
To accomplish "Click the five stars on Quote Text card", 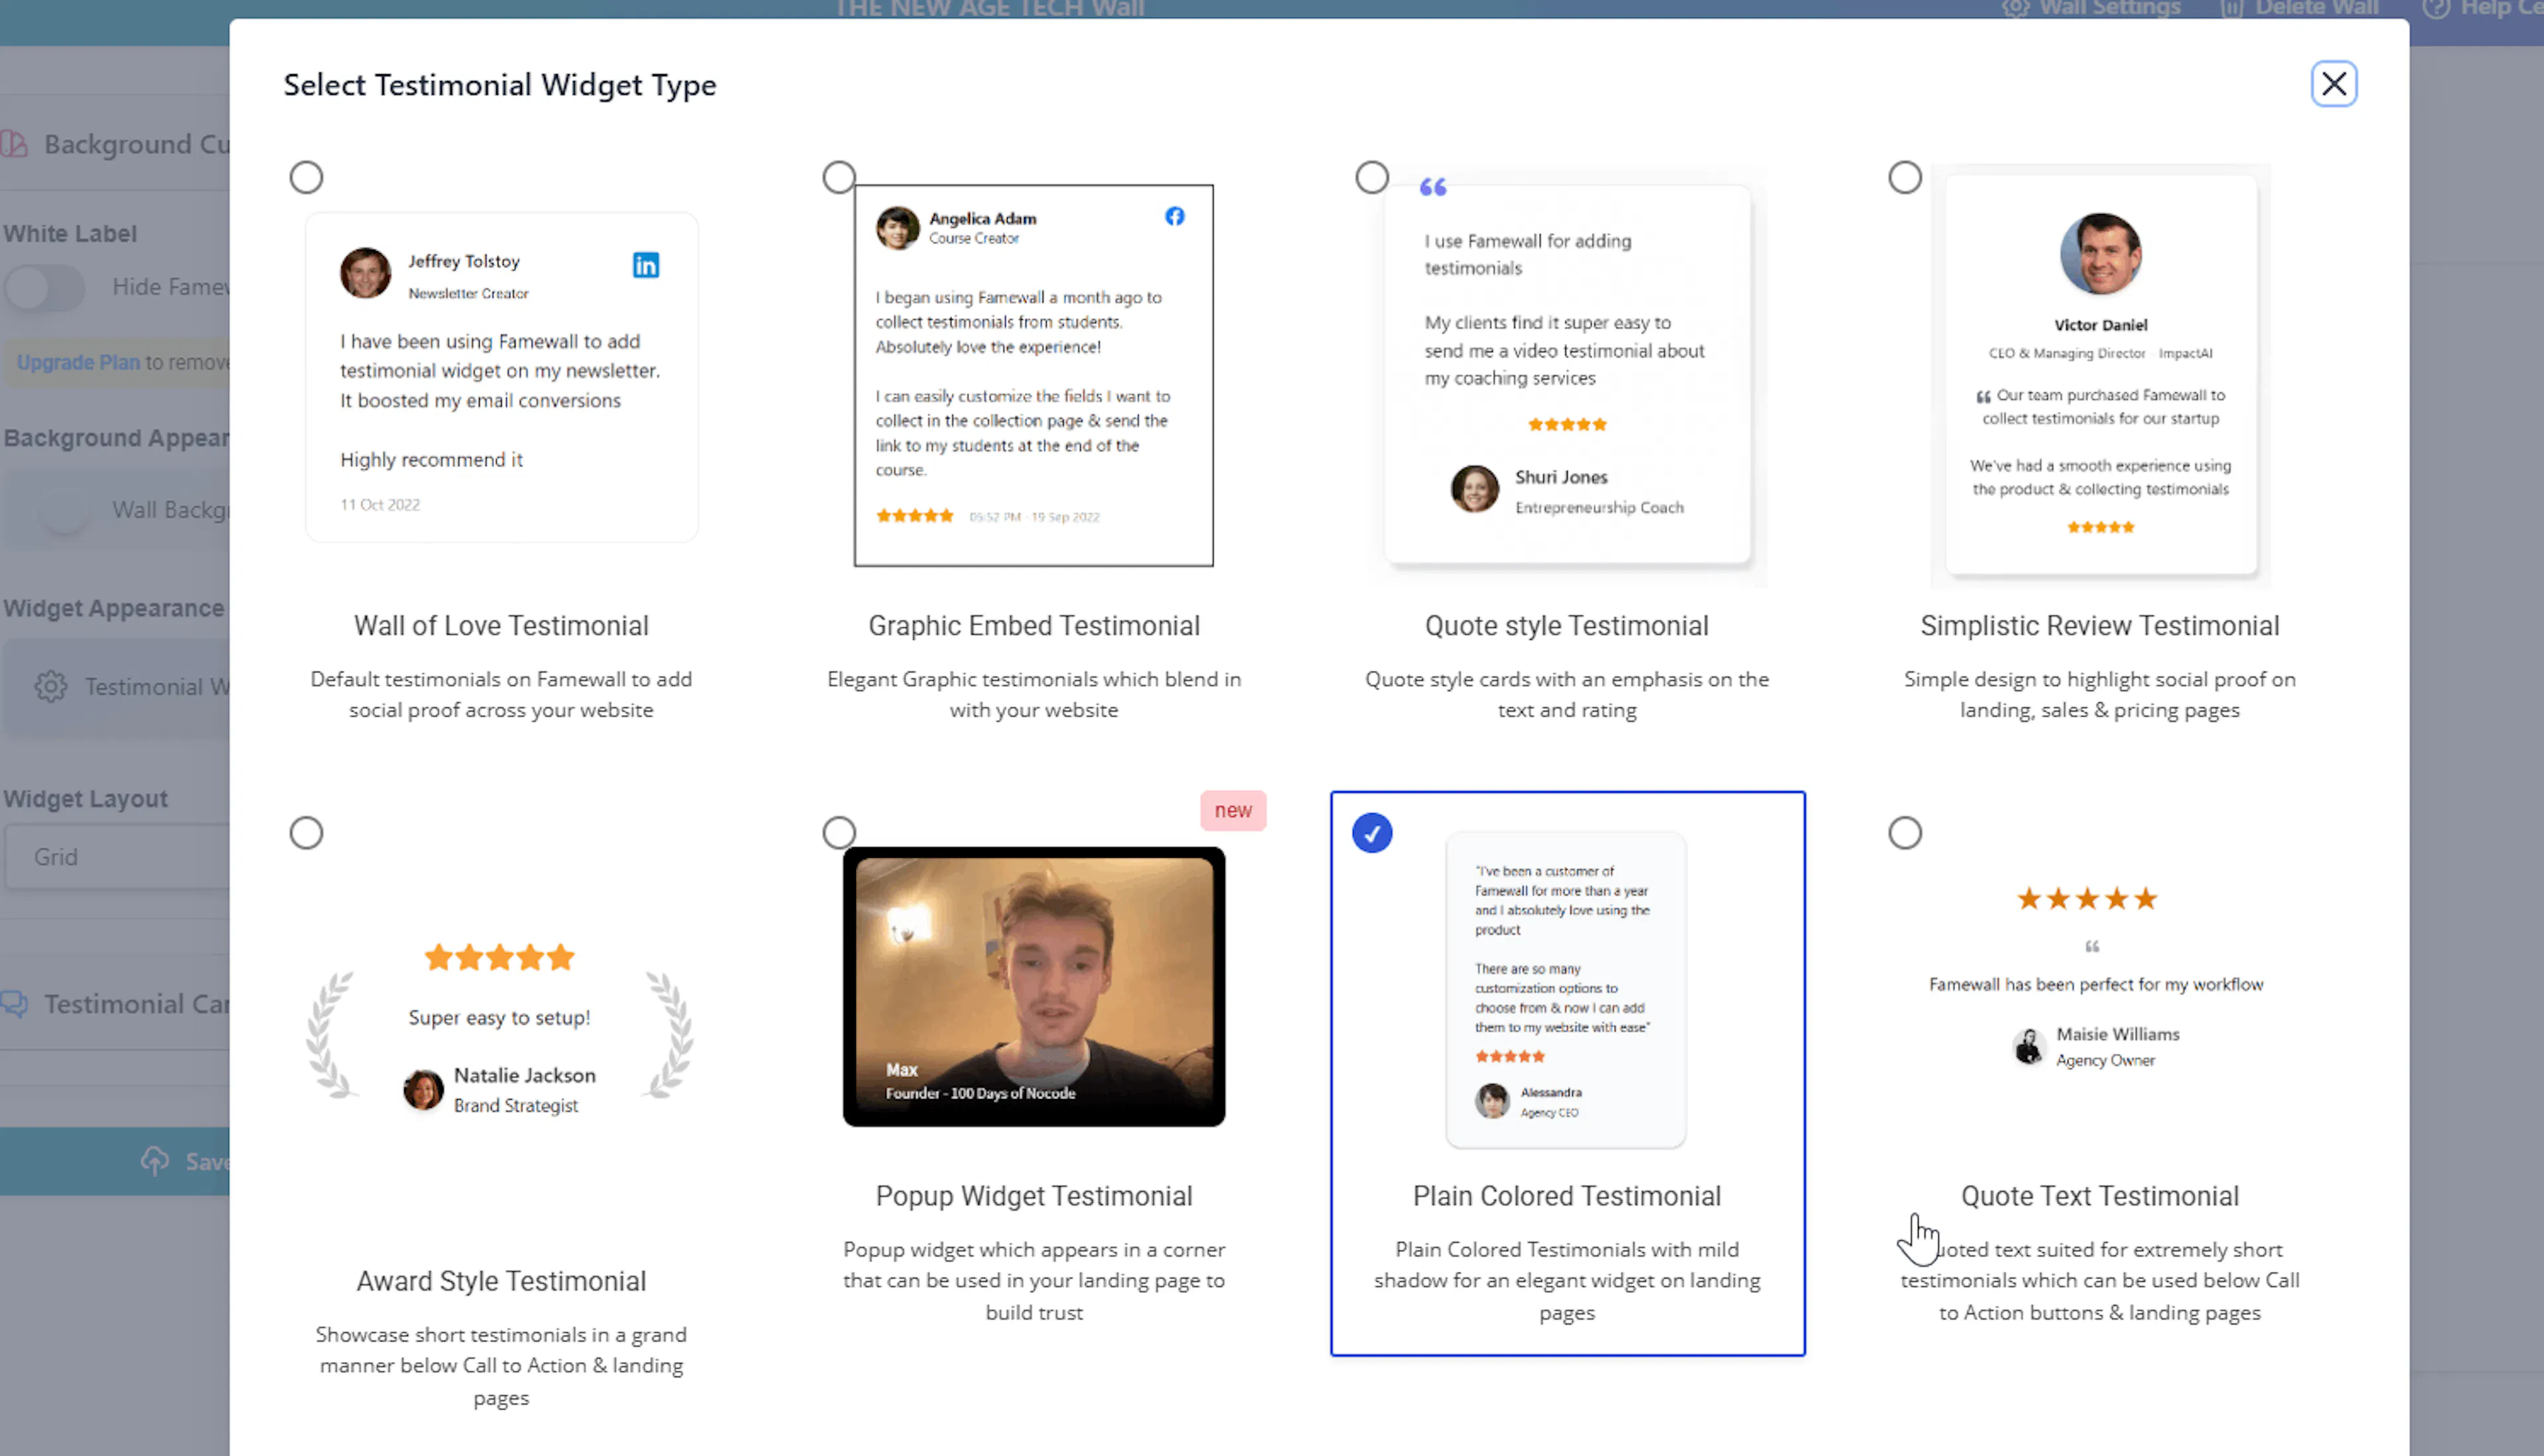I will 2087,898.
